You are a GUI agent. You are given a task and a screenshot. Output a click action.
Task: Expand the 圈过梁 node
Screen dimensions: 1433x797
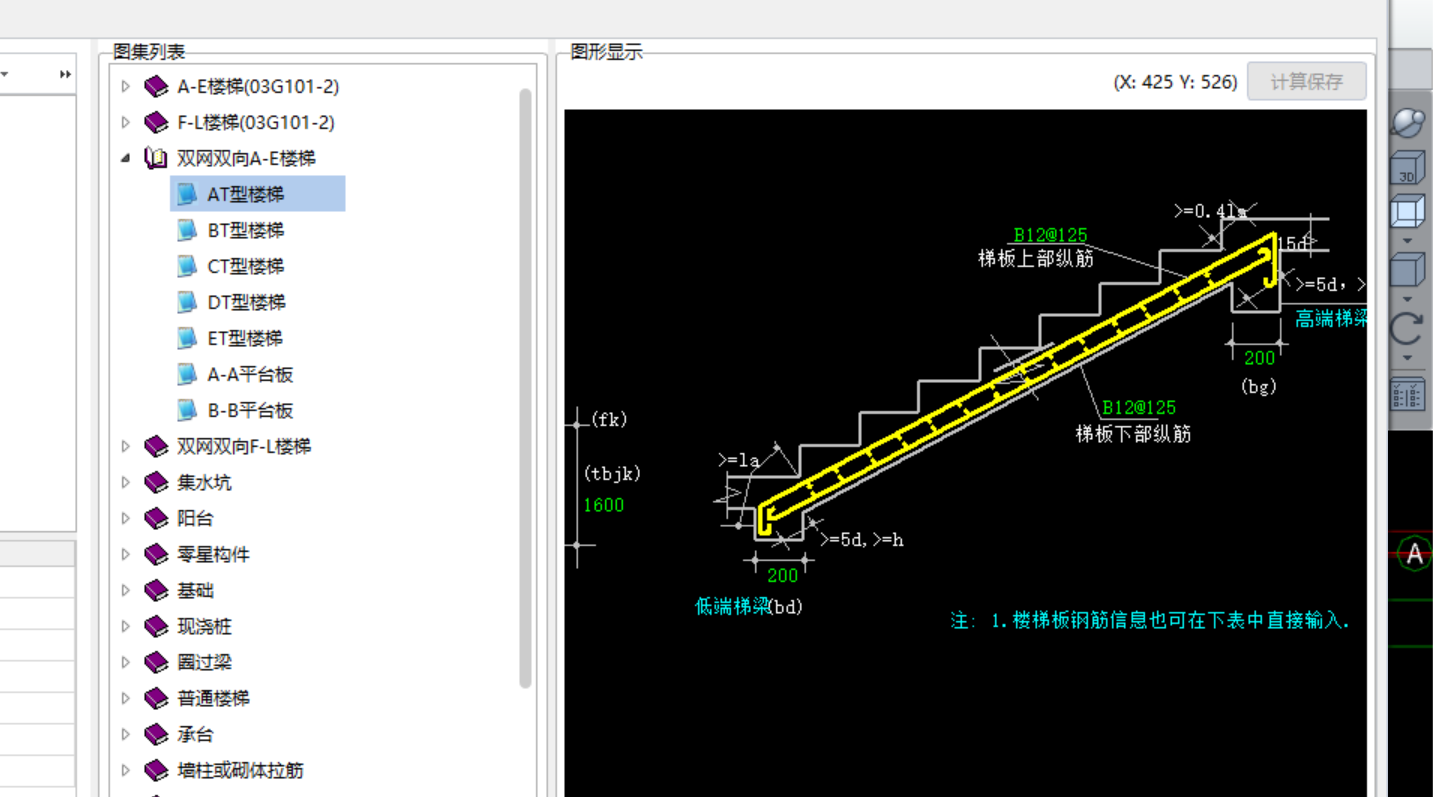click(x=125, y=663)
